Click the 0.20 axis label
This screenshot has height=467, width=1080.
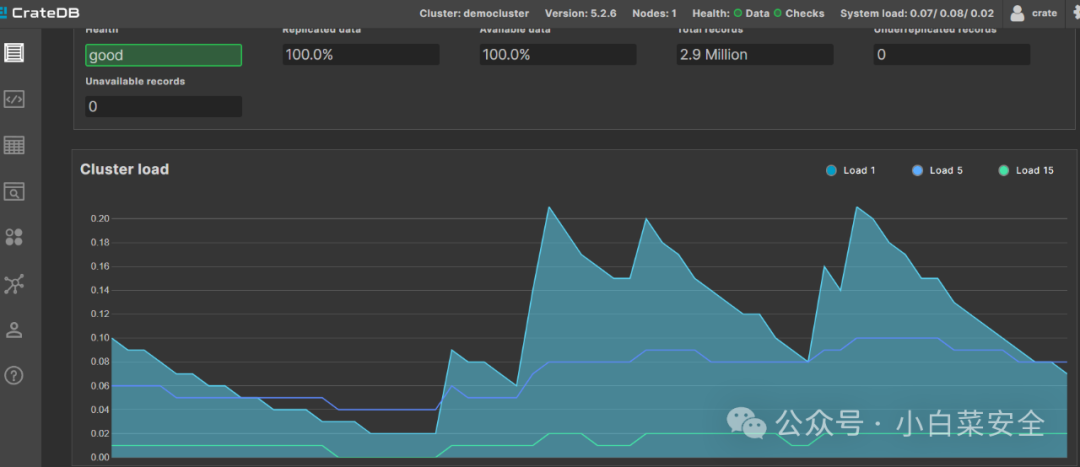click(x=100, y=218)
